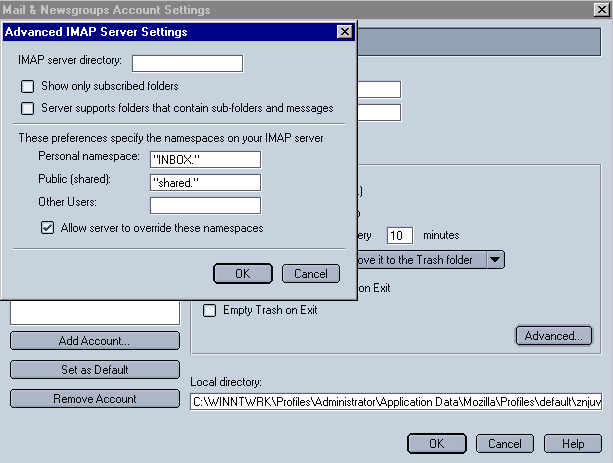
Task: Open the Trash folder dropdown arrow
Action: click(496, 260)
